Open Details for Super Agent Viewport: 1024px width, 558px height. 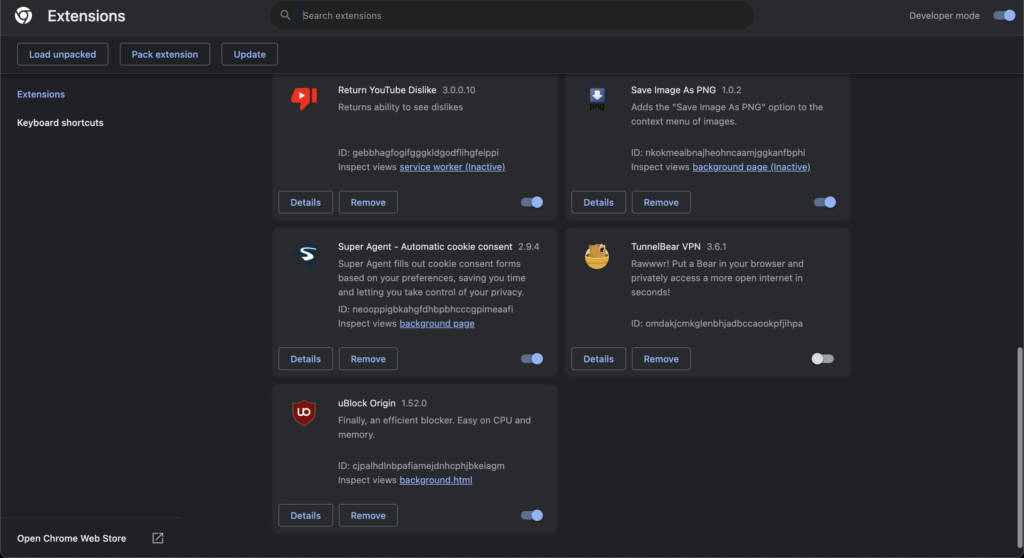point(306,359)
